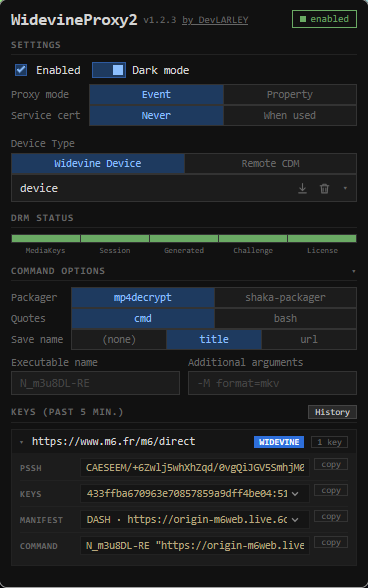This screenshot has height=588, width=368.
Task: Copy the MANIFEST url
Action: coord(331,516)
